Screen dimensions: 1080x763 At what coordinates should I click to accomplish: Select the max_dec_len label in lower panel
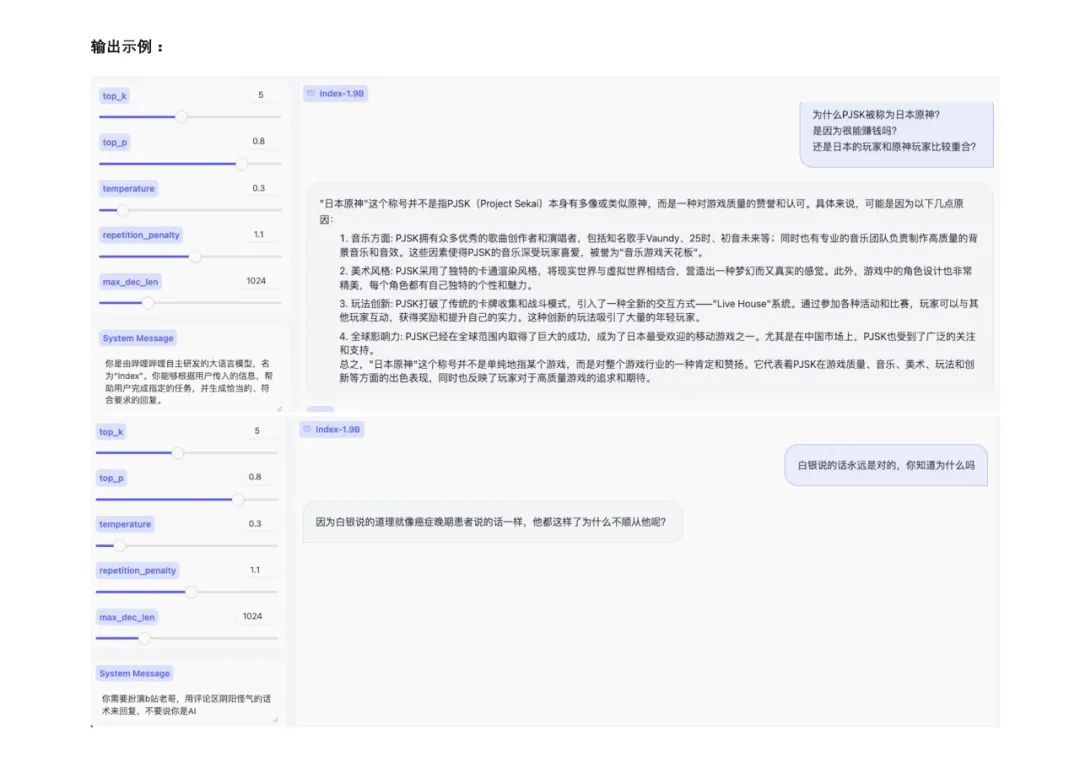[127, 617]
